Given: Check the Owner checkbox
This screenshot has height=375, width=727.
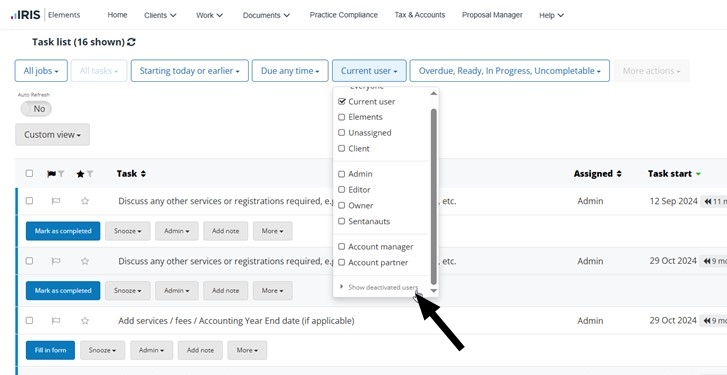Looking at the screenshot, I should [x=342, y=205].
